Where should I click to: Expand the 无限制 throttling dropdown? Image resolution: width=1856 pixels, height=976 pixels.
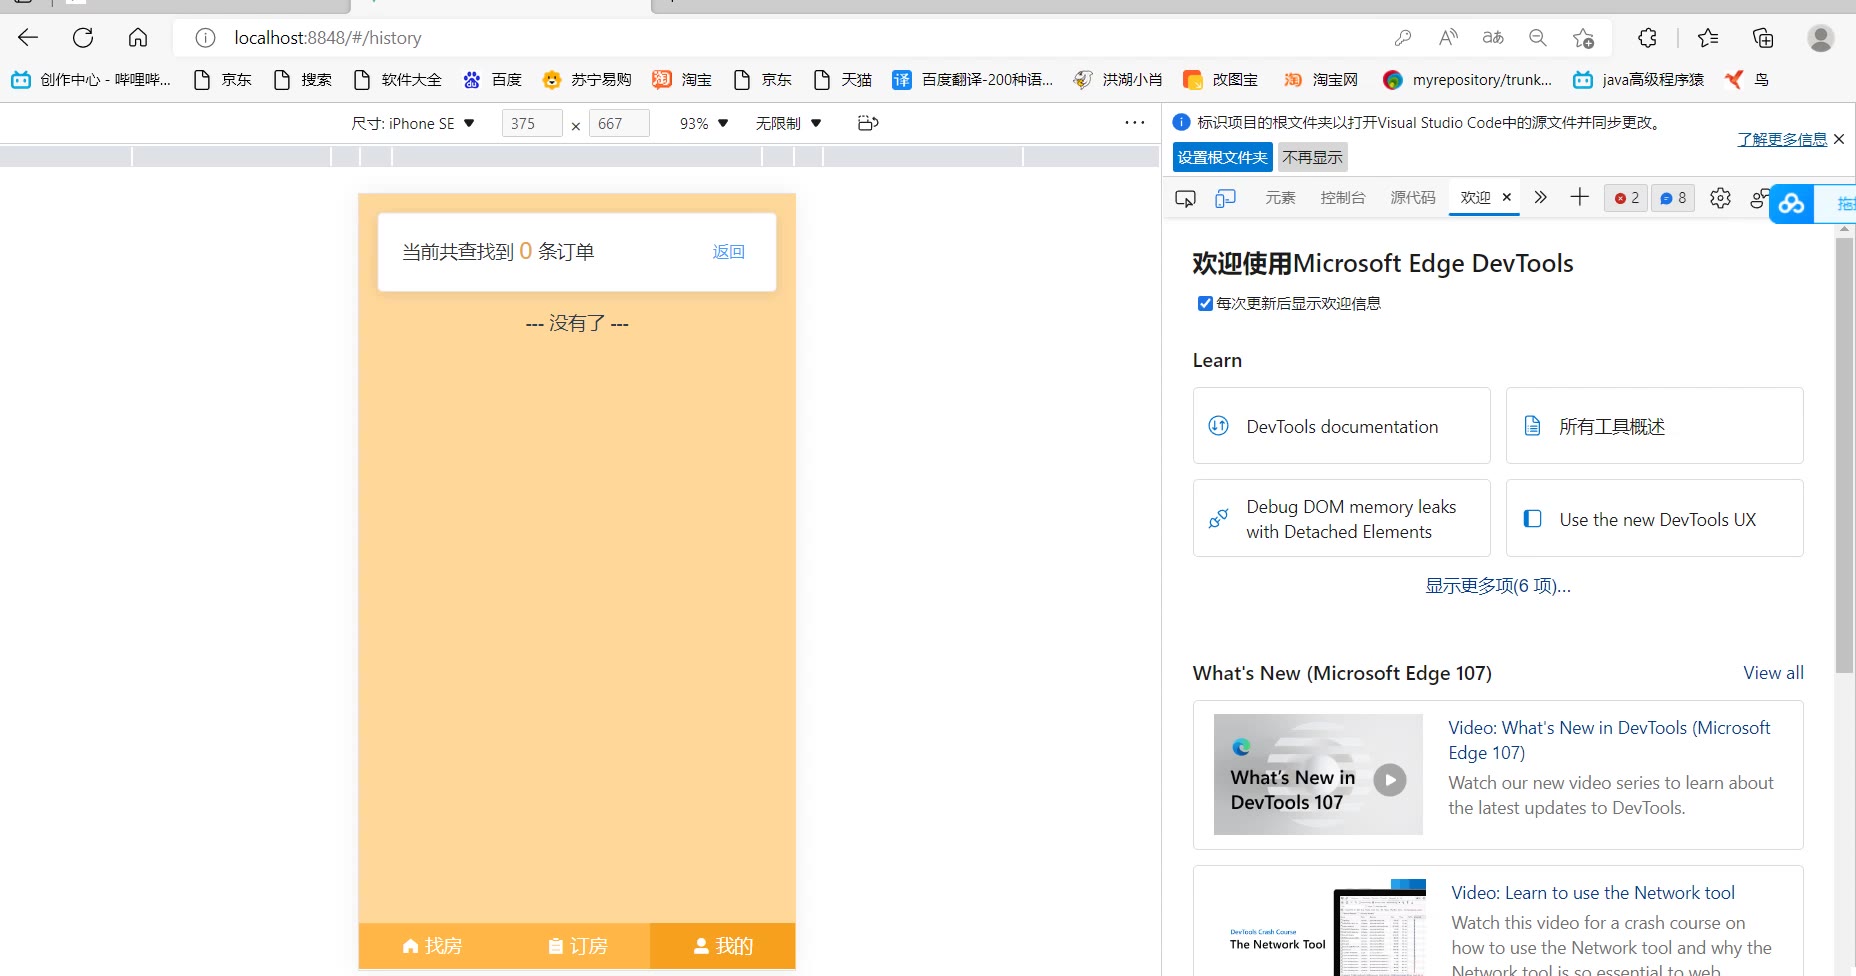(x=788, y=123)
